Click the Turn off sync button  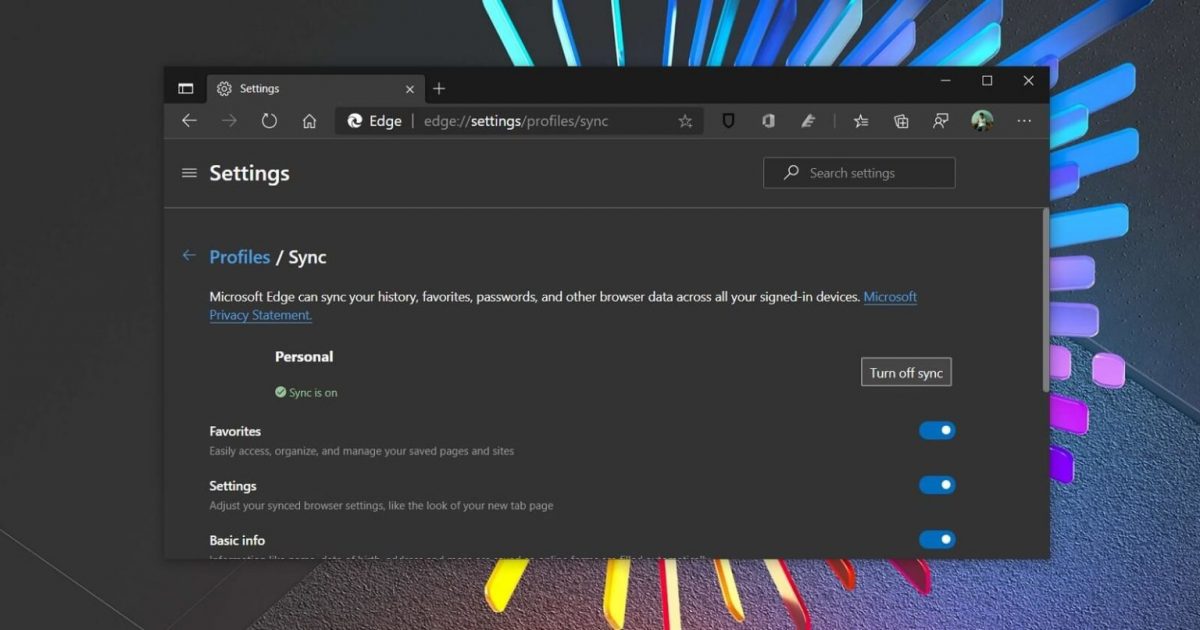(906, 373)
